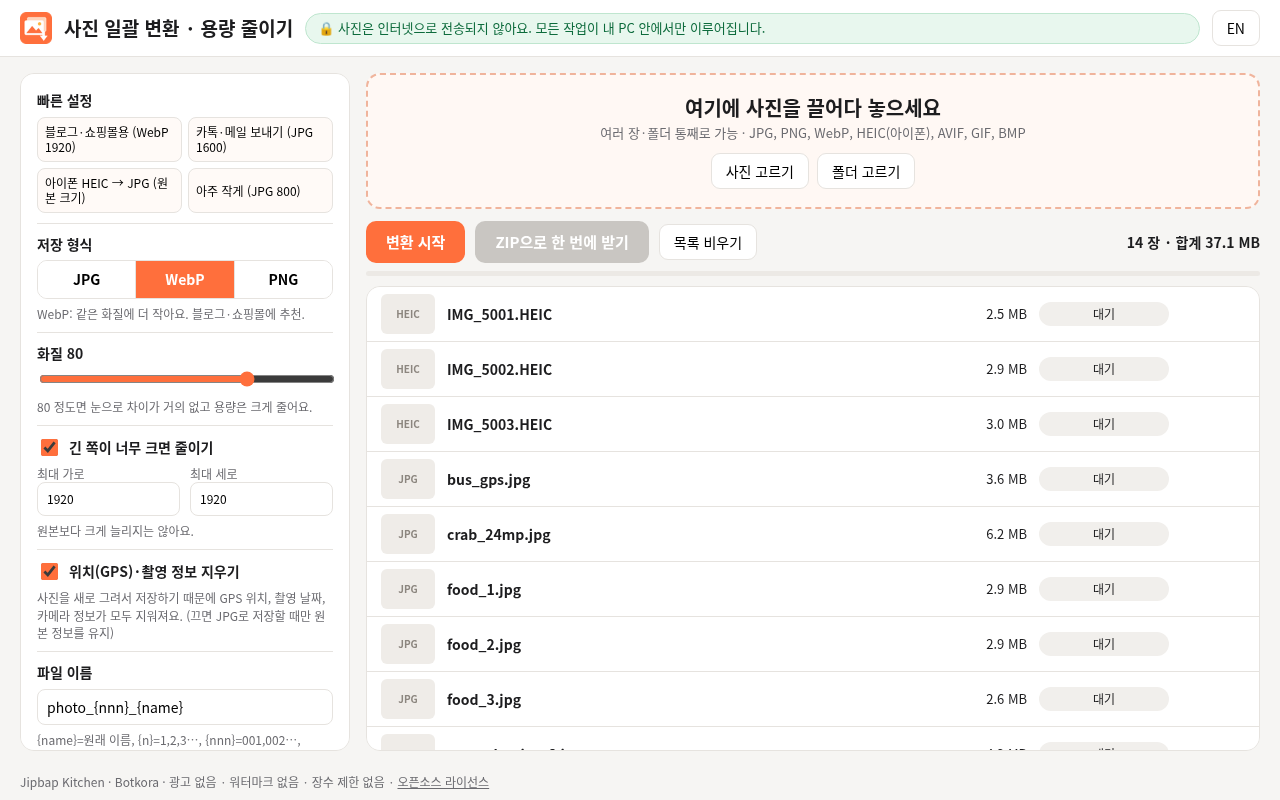Toggle the '긴 쪽이 너무 크면 줄이기' checkbox
Screen dimensions: 1280x800
(x=49, y=447)
